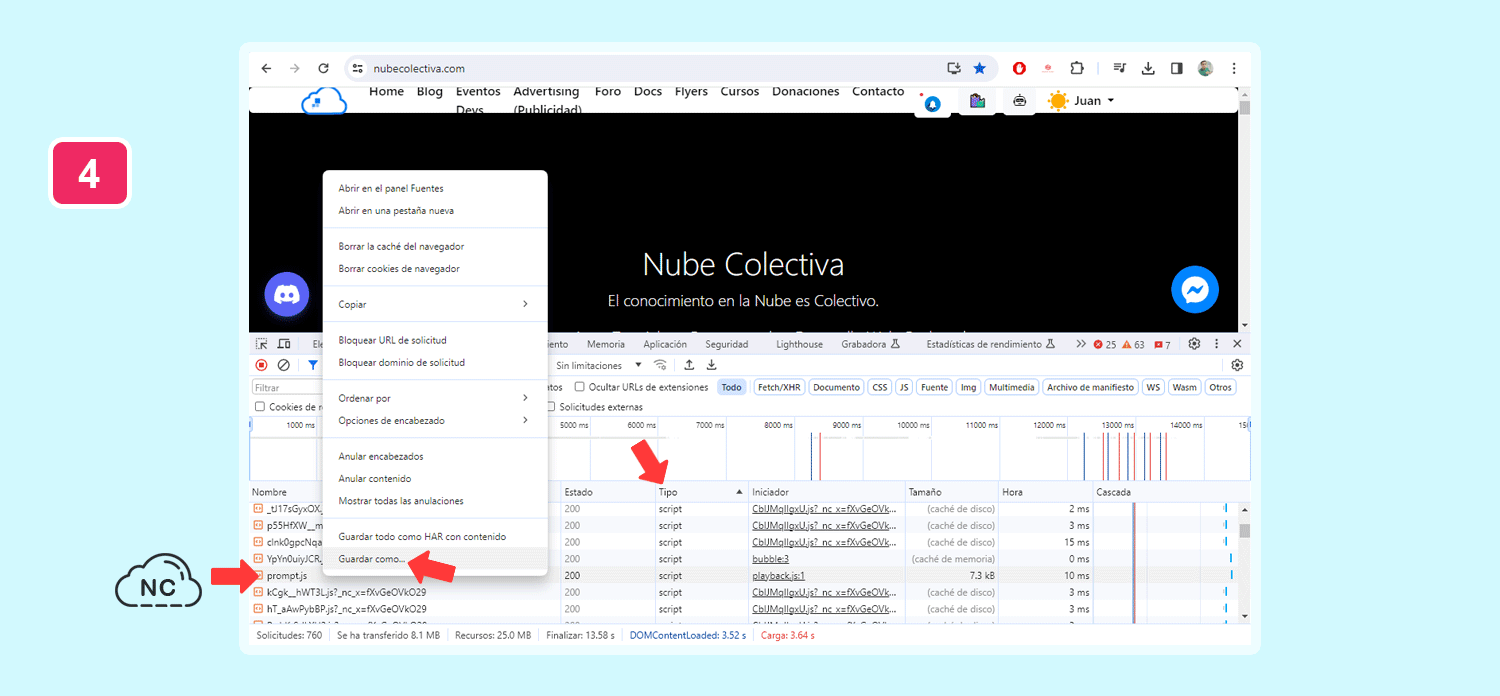The image size is (1500, 696).
Task: Click the bookmark star in address bar
Action: point(979,68)
